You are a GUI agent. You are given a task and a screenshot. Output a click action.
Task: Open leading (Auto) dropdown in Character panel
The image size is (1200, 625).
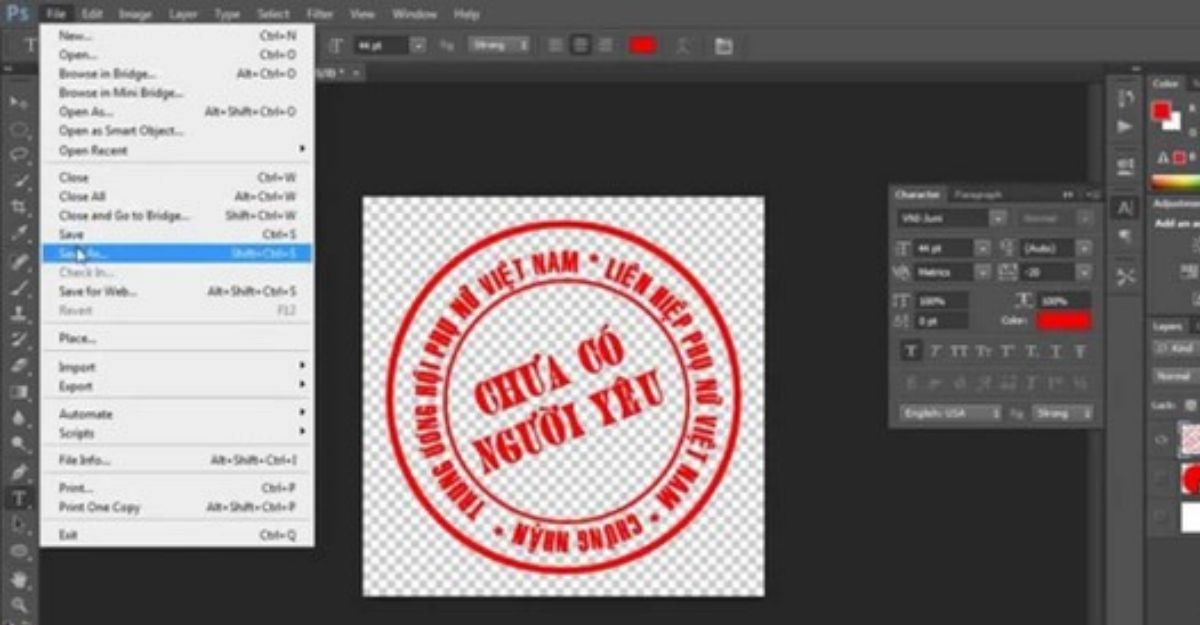click(x=1084, y=248)
